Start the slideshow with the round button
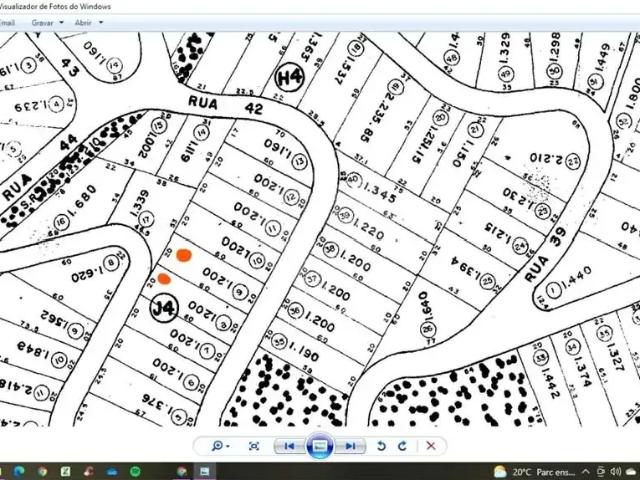 tap(320, 446)
